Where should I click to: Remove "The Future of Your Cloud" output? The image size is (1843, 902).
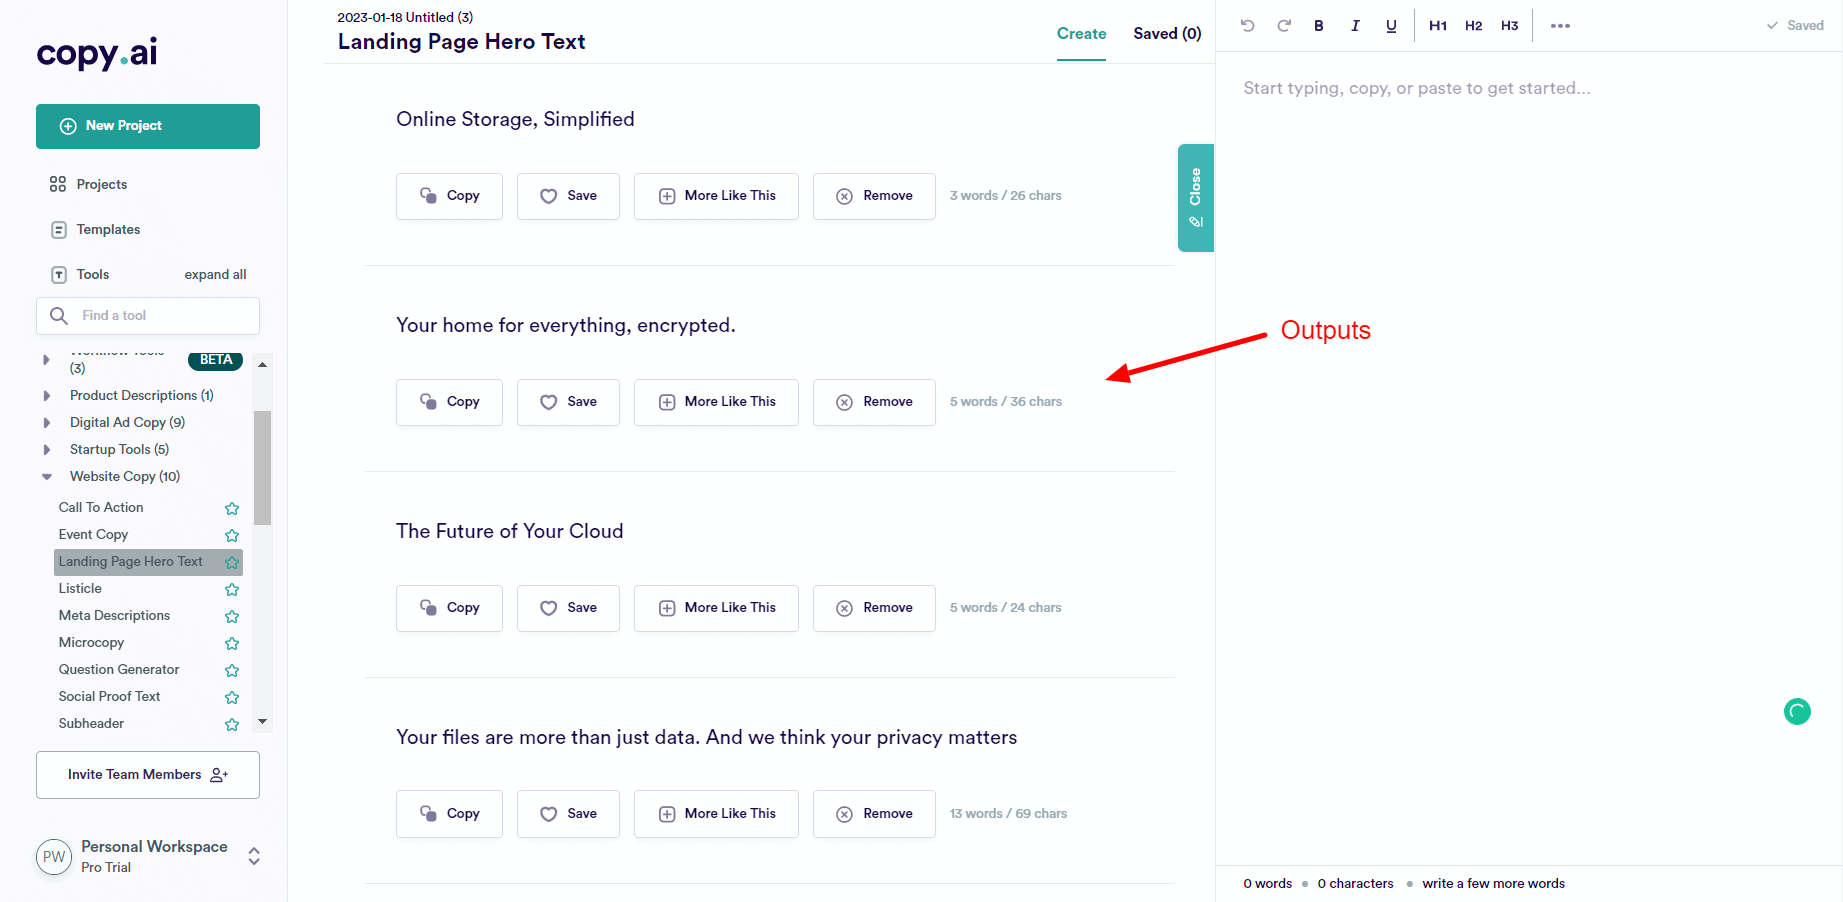click(x=874, y=608)
